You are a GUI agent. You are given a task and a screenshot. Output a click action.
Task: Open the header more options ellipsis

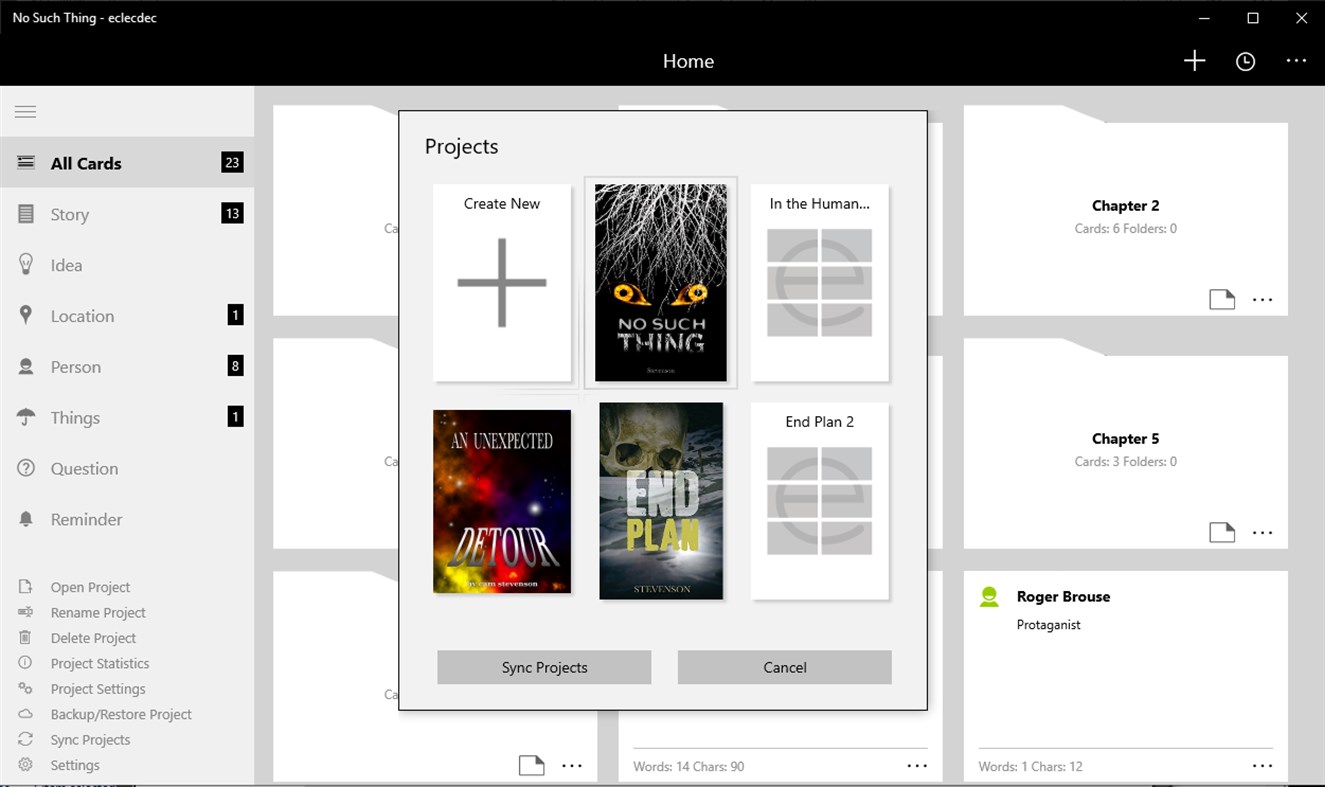point(1296,61)
